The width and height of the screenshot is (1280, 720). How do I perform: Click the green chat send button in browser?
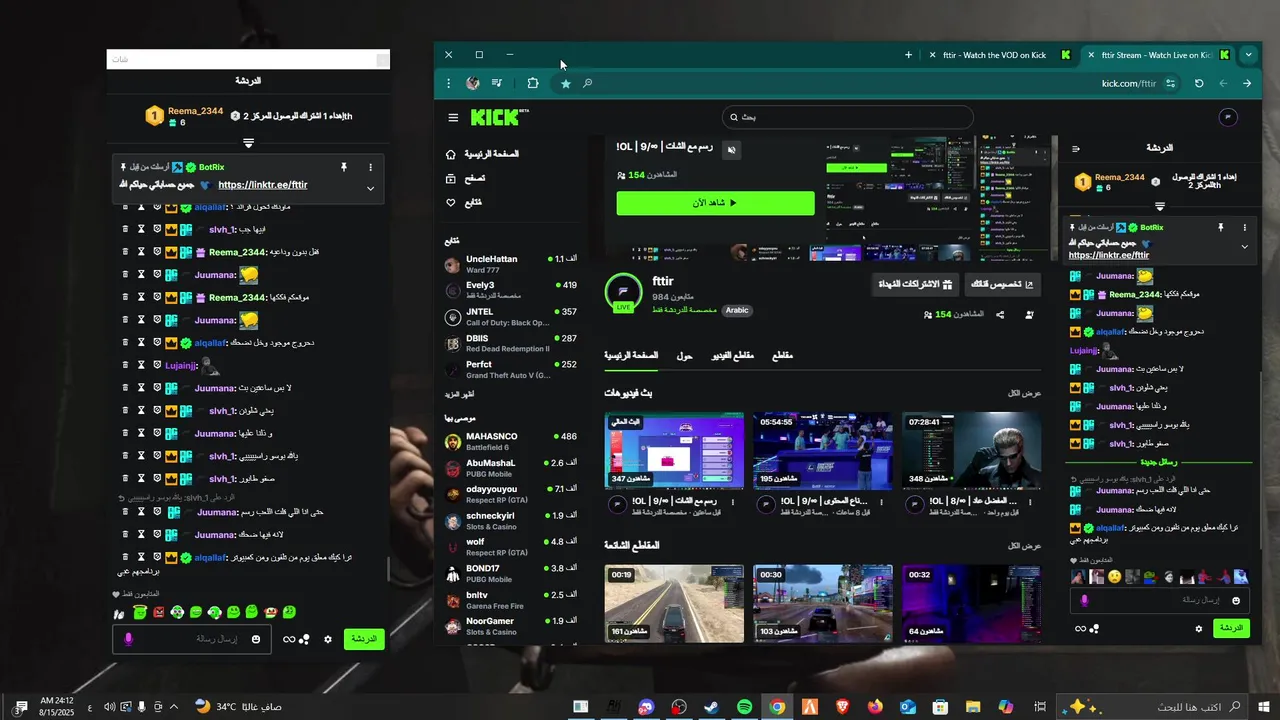click(1231, 628)
